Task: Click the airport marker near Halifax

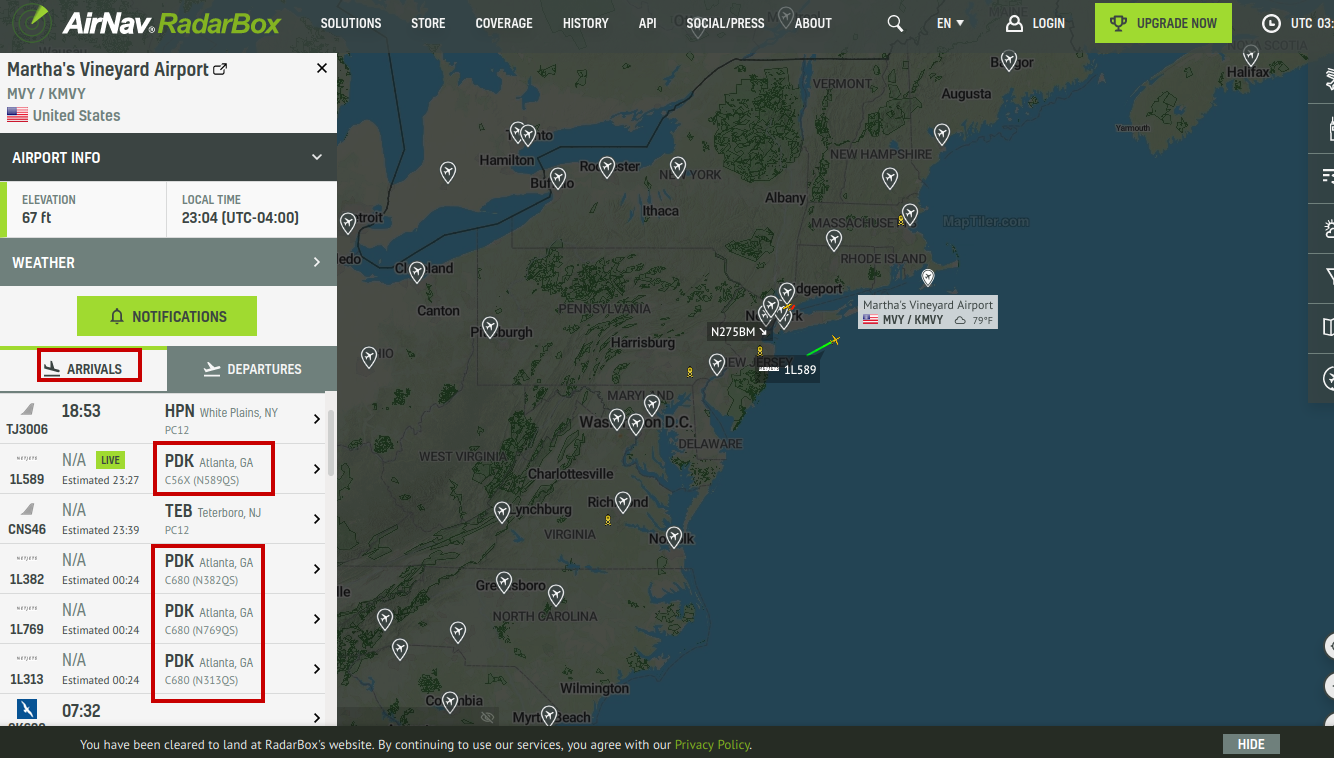Action: pos(1251,56)
